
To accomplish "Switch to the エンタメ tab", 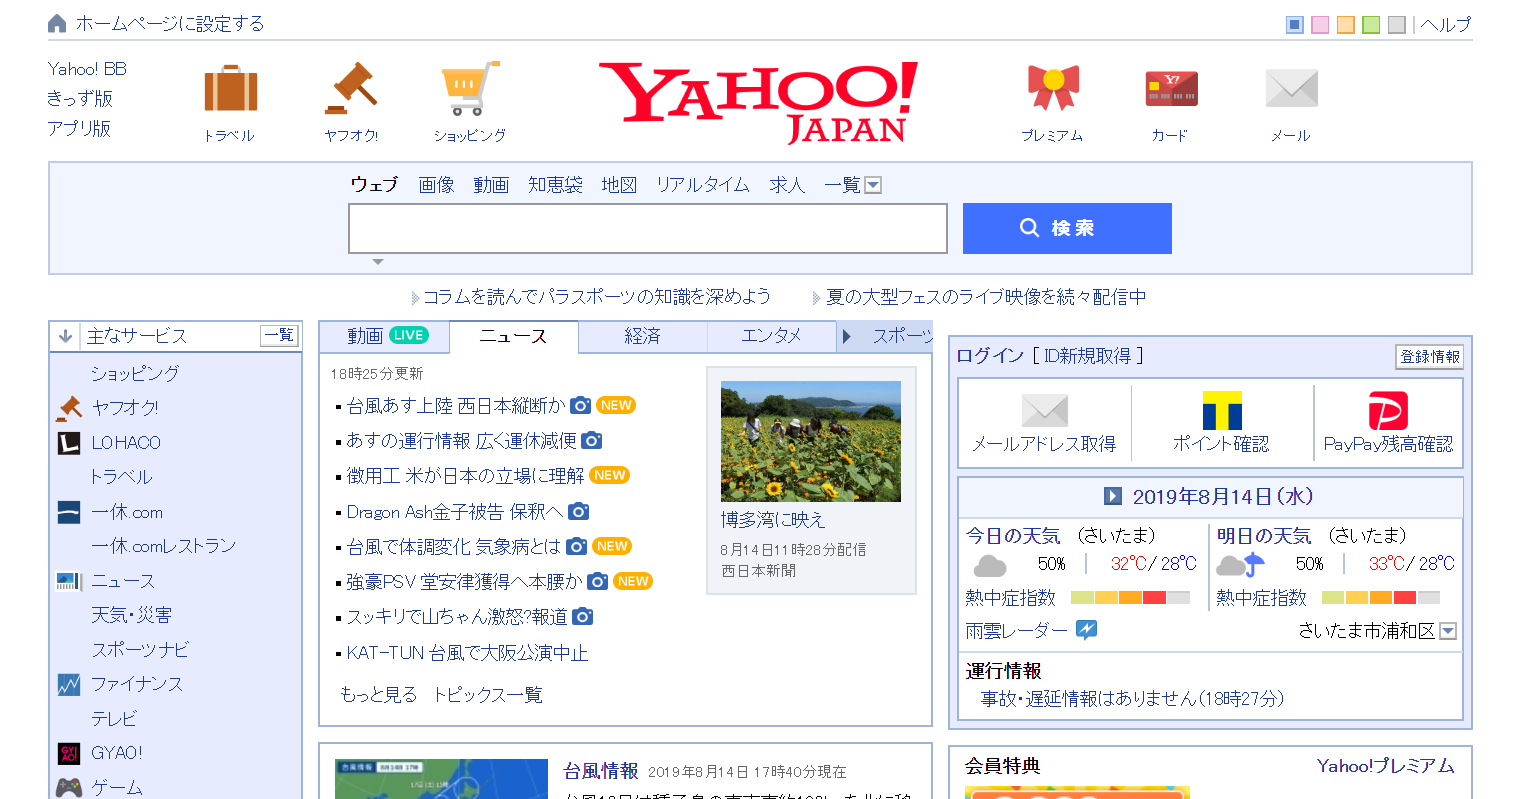I will point(771,336).
